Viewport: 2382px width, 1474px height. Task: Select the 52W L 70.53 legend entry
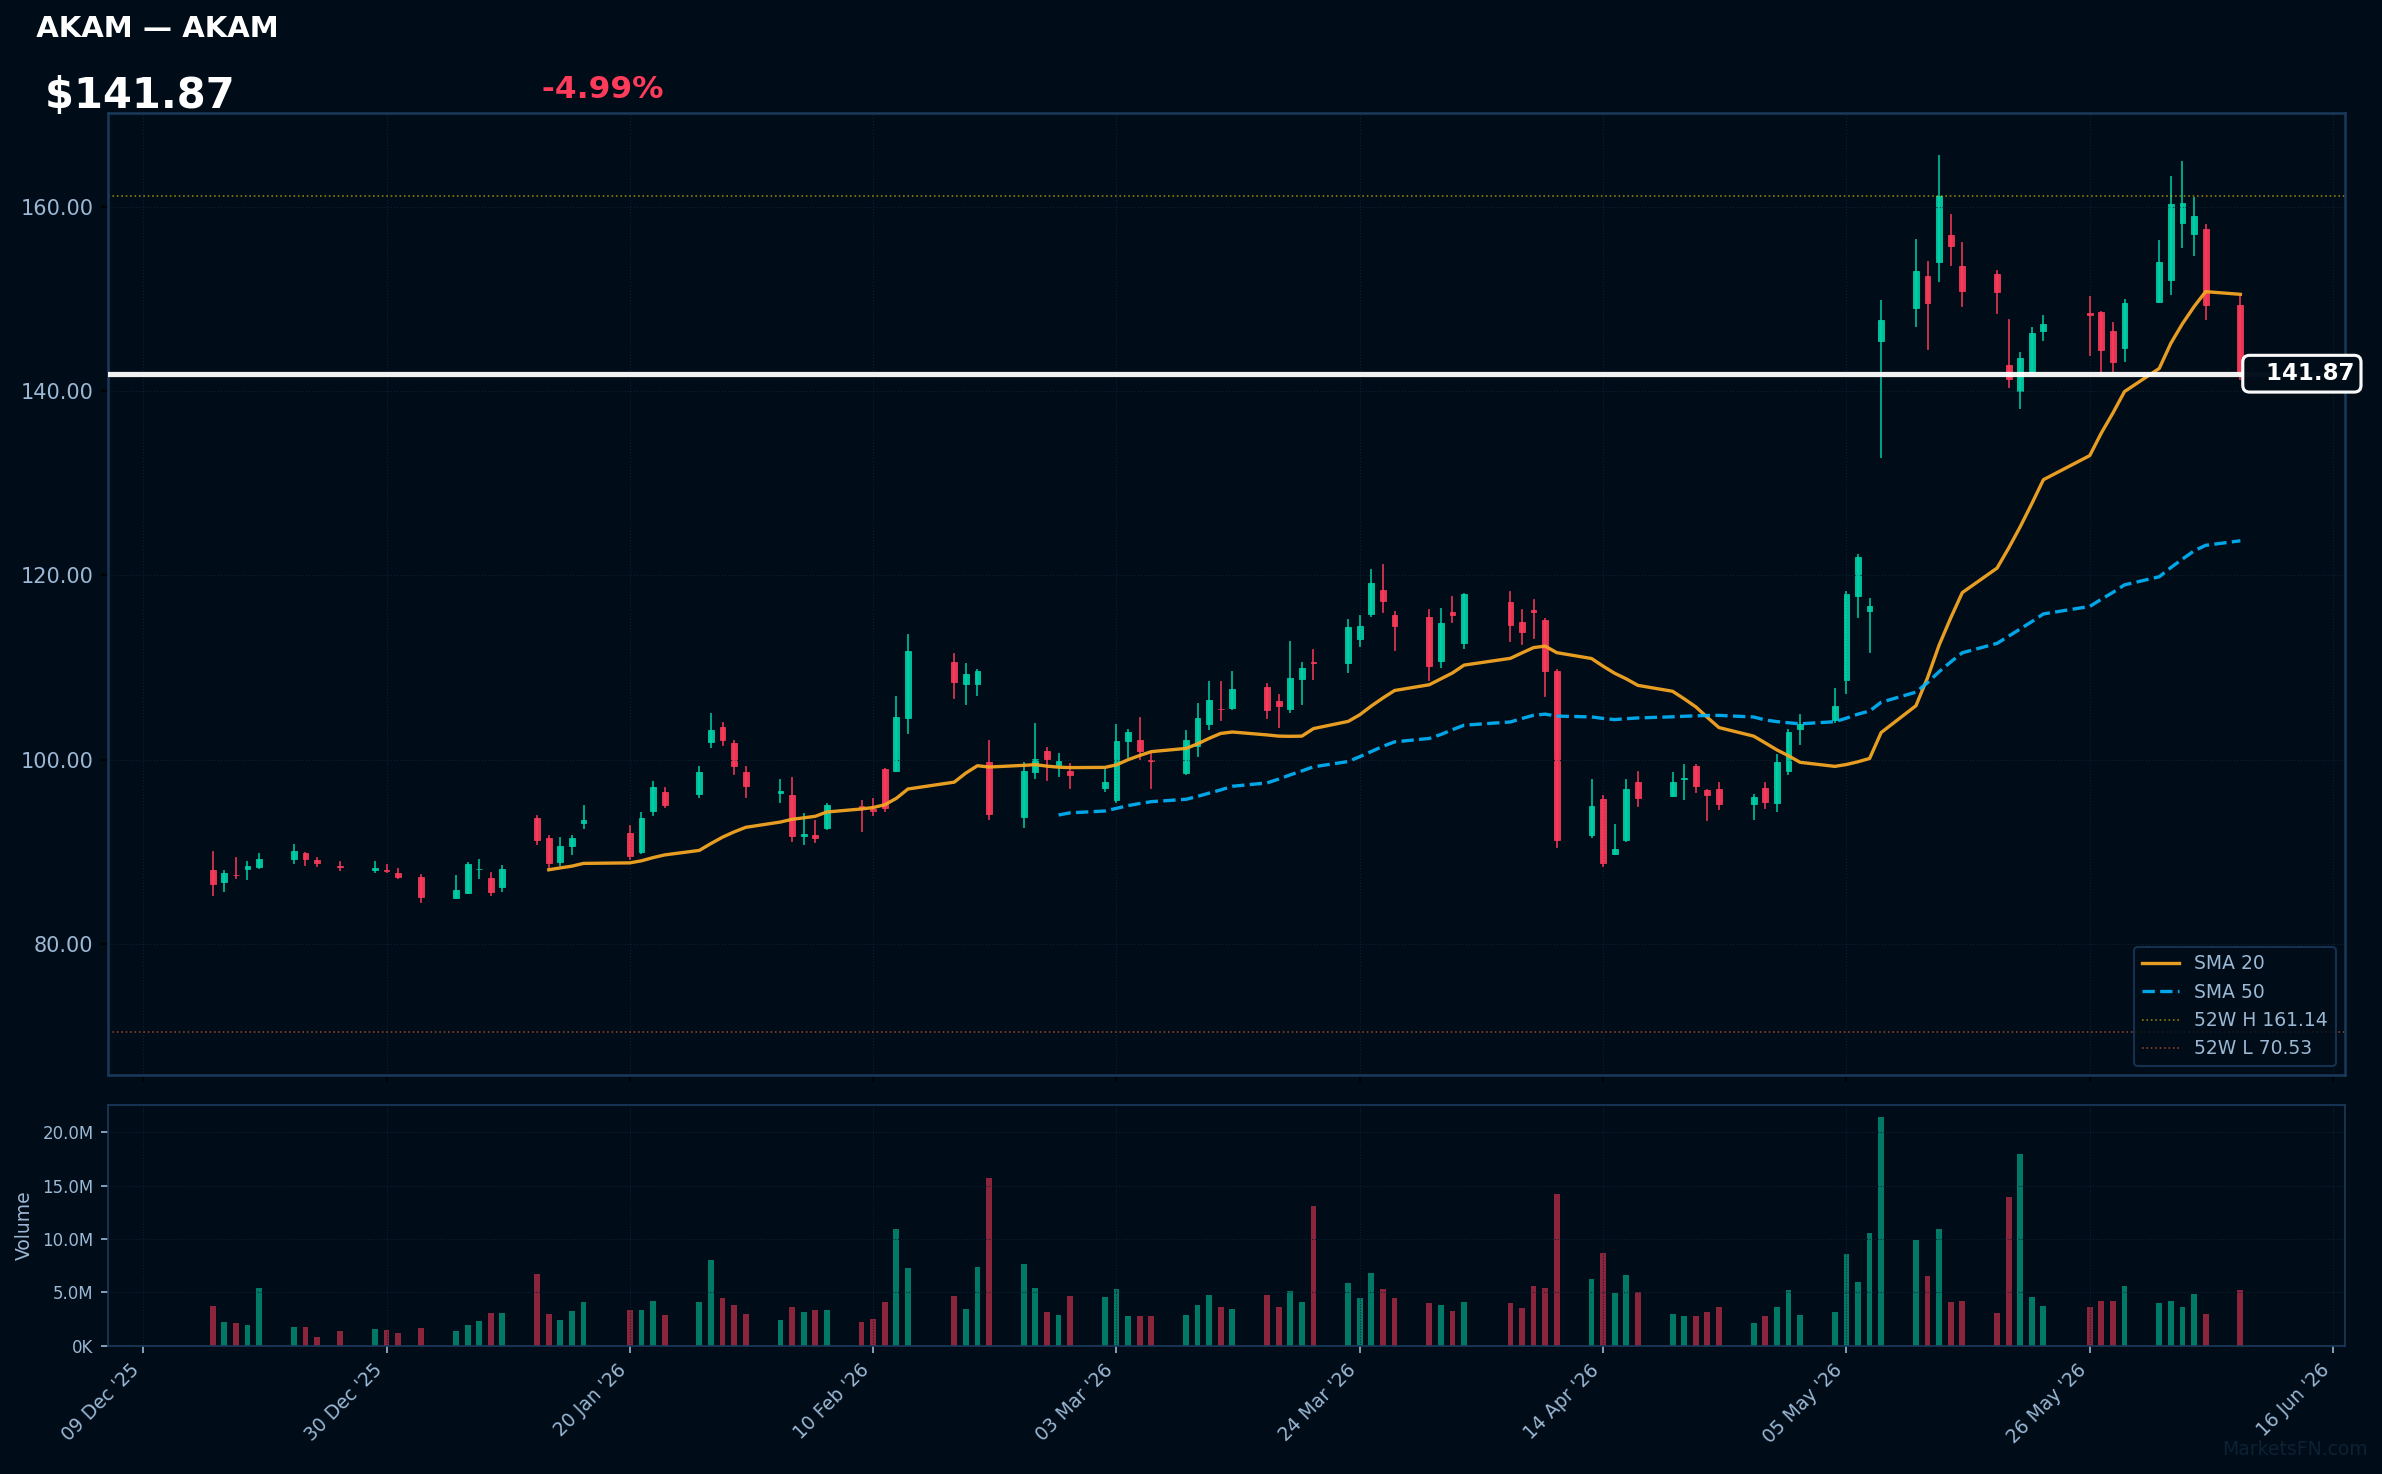pyautogui.click(x=2226, y=1048)
